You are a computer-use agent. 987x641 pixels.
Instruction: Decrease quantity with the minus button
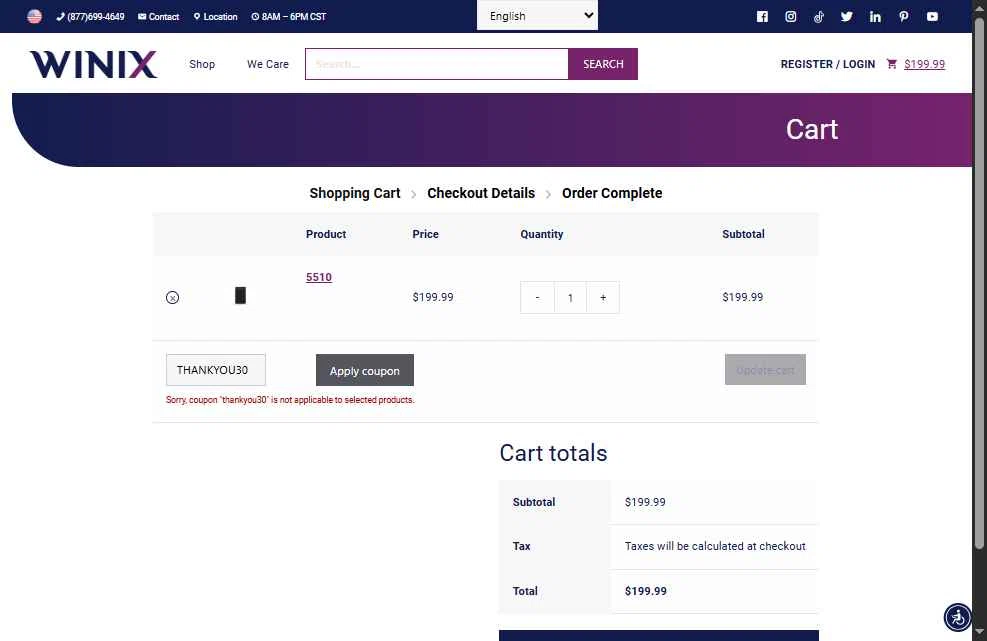(x=537, y=298)
